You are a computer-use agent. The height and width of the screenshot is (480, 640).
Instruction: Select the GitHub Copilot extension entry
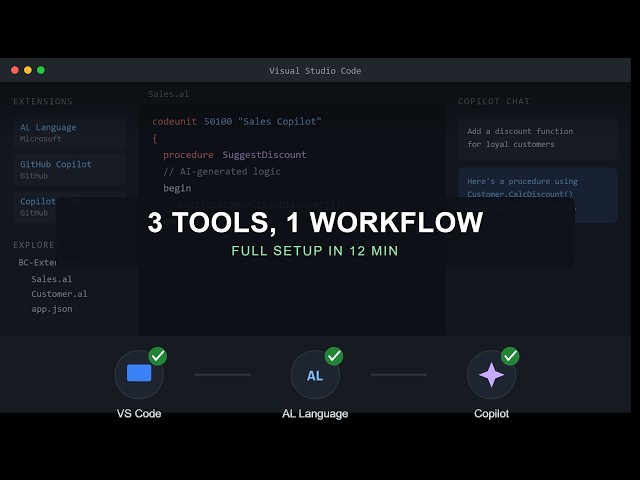pos(69,170)
